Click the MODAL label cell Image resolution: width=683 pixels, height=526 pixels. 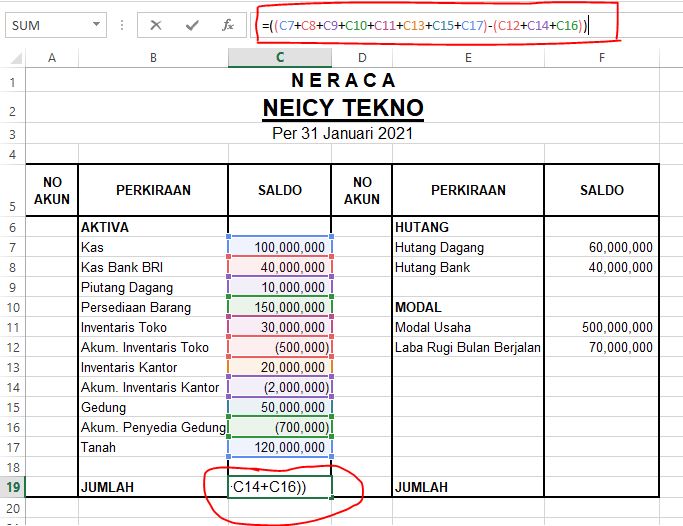[x=468, y=307]
